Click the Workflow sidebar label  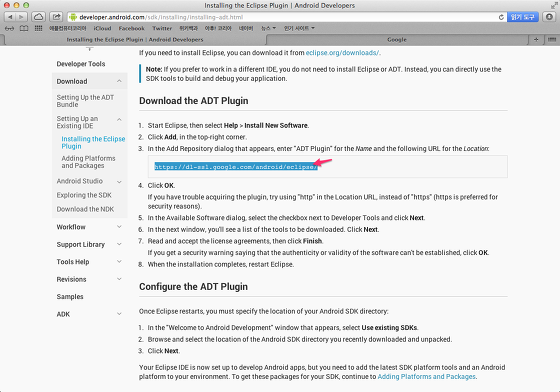pyautogui.click(x=71, y=227)
